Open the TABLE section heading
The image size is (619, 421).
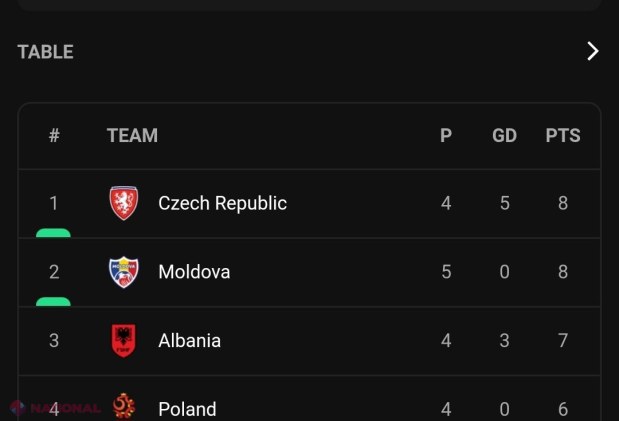point(45,52)
